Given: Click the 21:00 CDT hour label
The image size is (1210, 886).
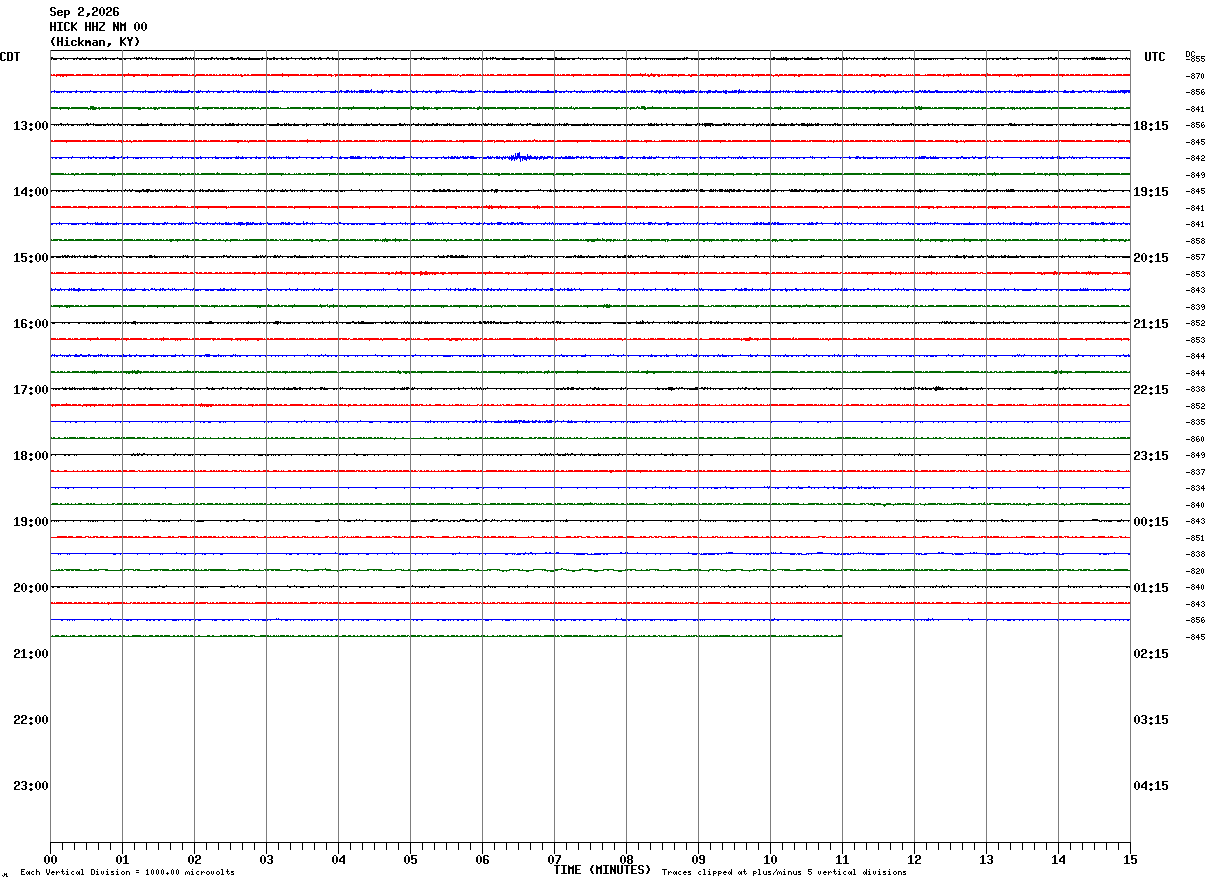Looking at the screenshot, I should [31, 654].
